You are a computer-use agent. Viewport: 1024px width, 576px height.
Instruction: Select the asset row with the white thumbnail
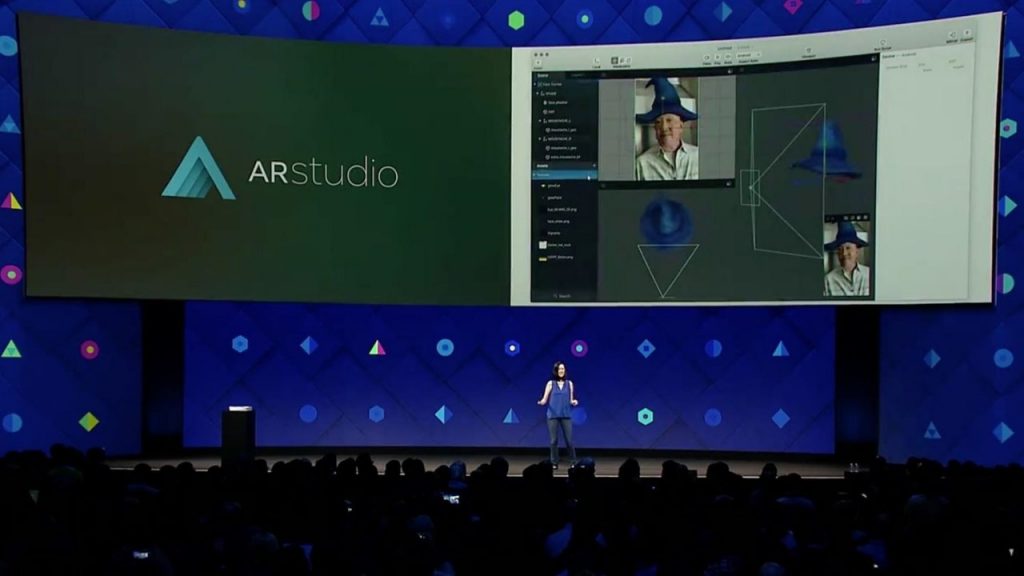pos(564,245)
